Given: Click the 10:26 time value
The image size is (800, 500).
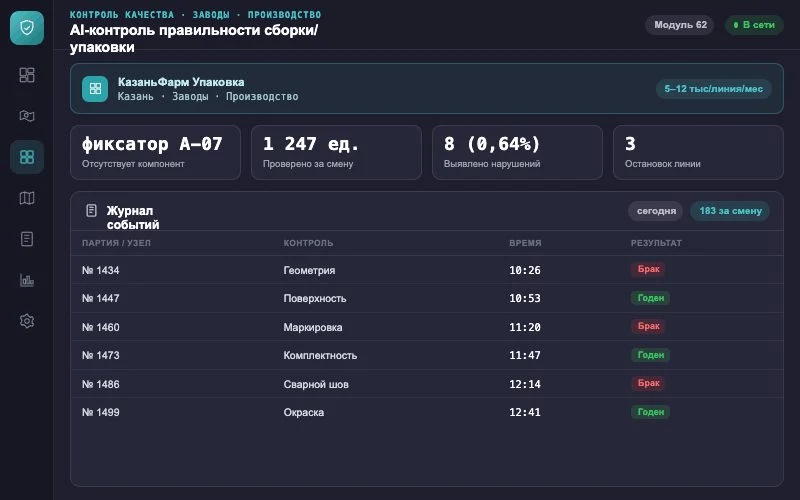Looking at the screenshot, I should click(524, 270).
